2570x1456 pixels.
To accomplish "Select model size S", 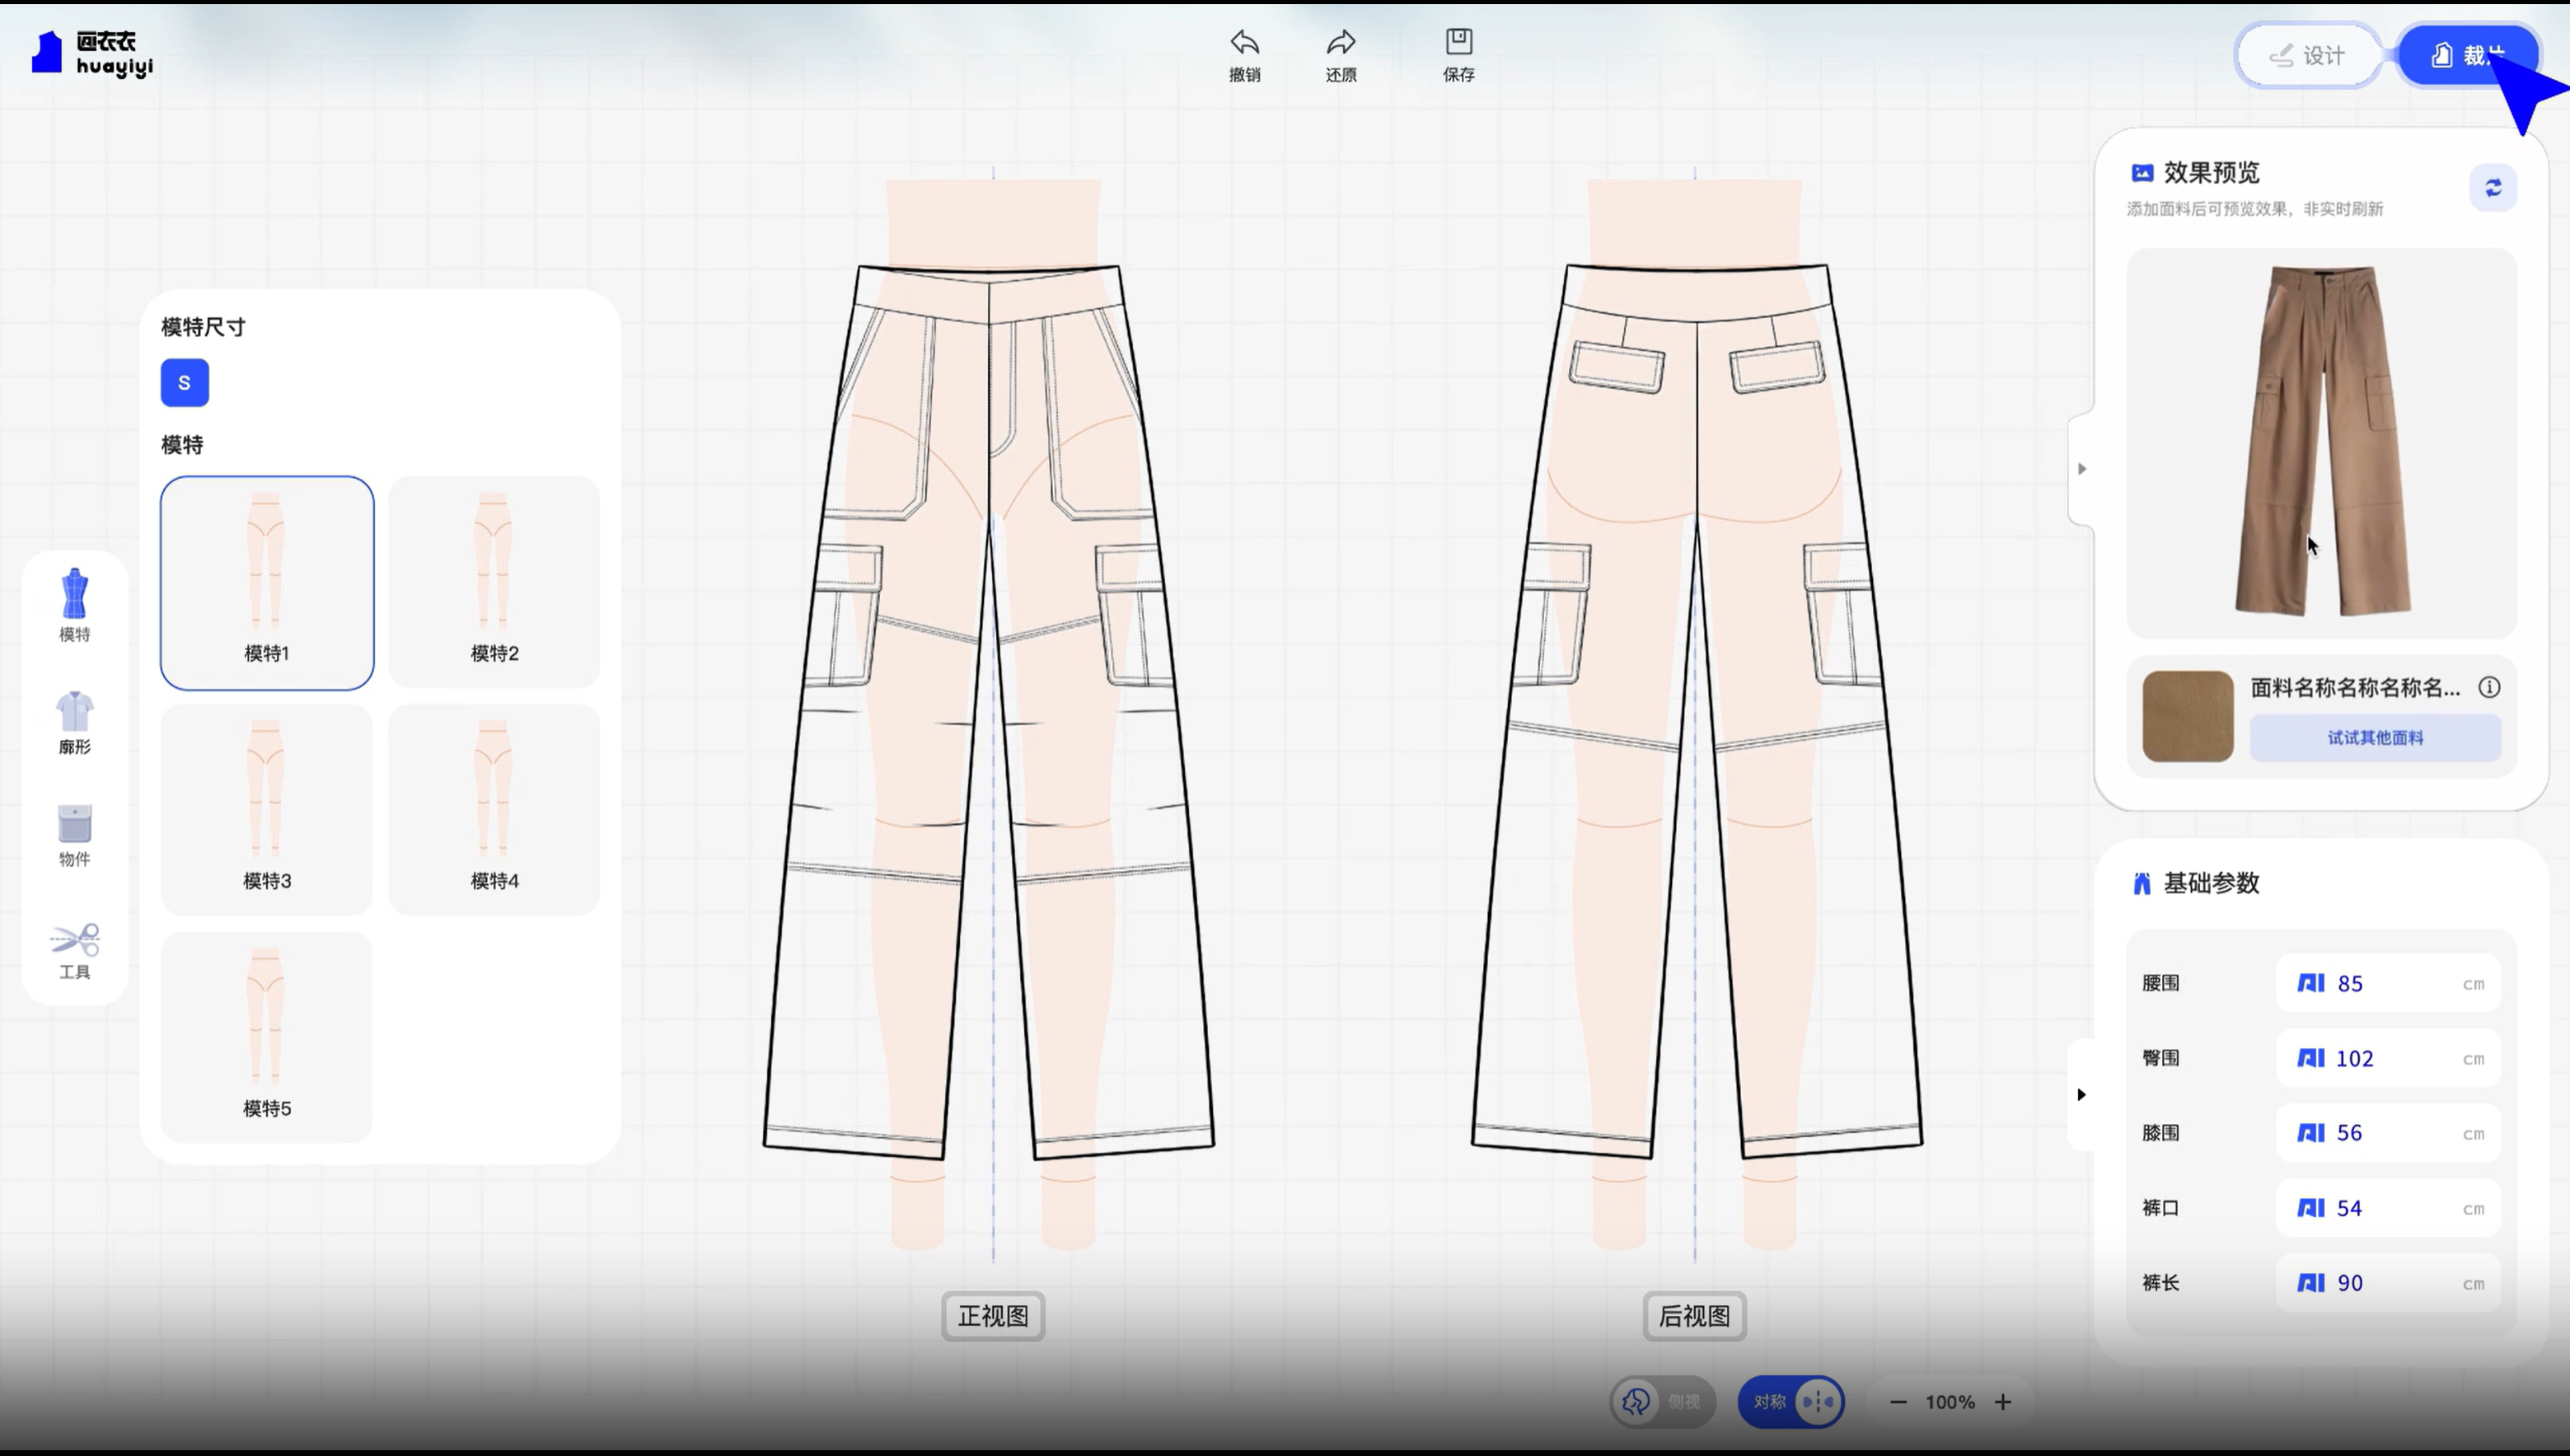I will point(185,383).
